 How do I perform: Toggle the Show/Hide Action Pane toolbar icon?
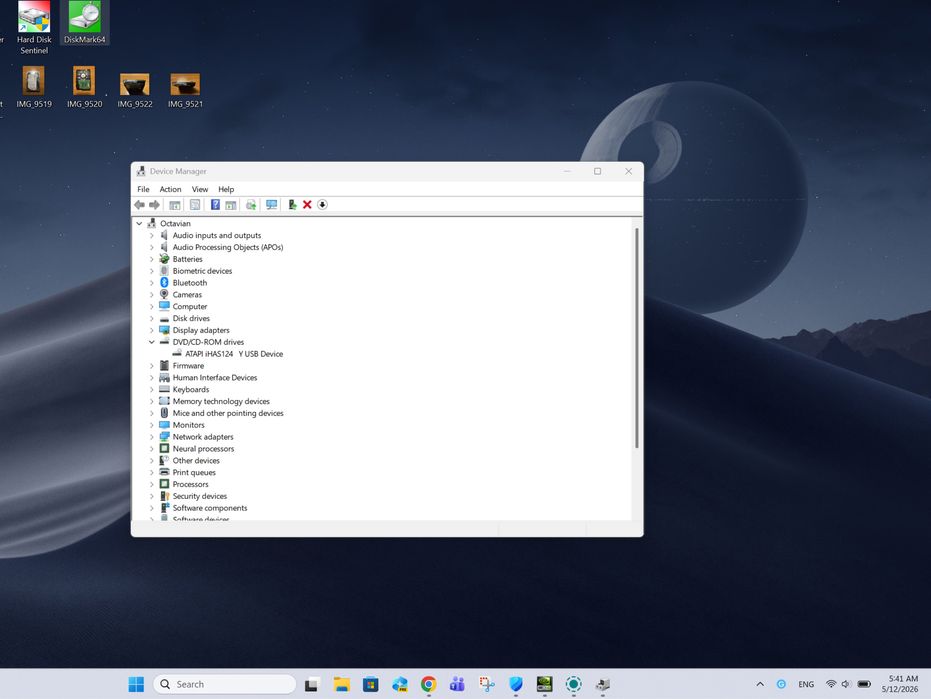(230, 205)
